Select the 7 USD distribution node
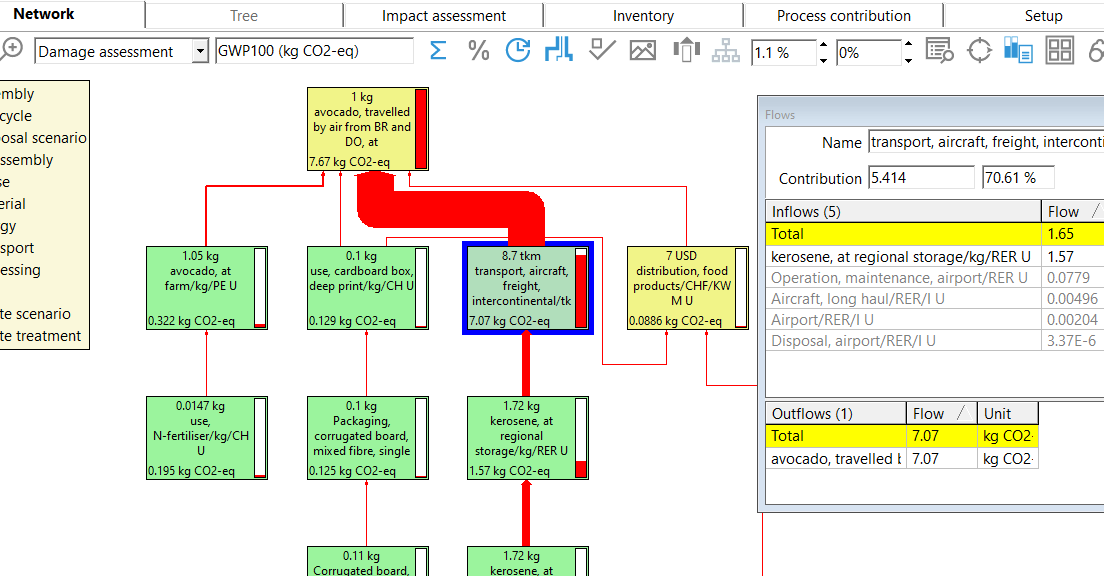1104x576 pixels. (688, 287)
